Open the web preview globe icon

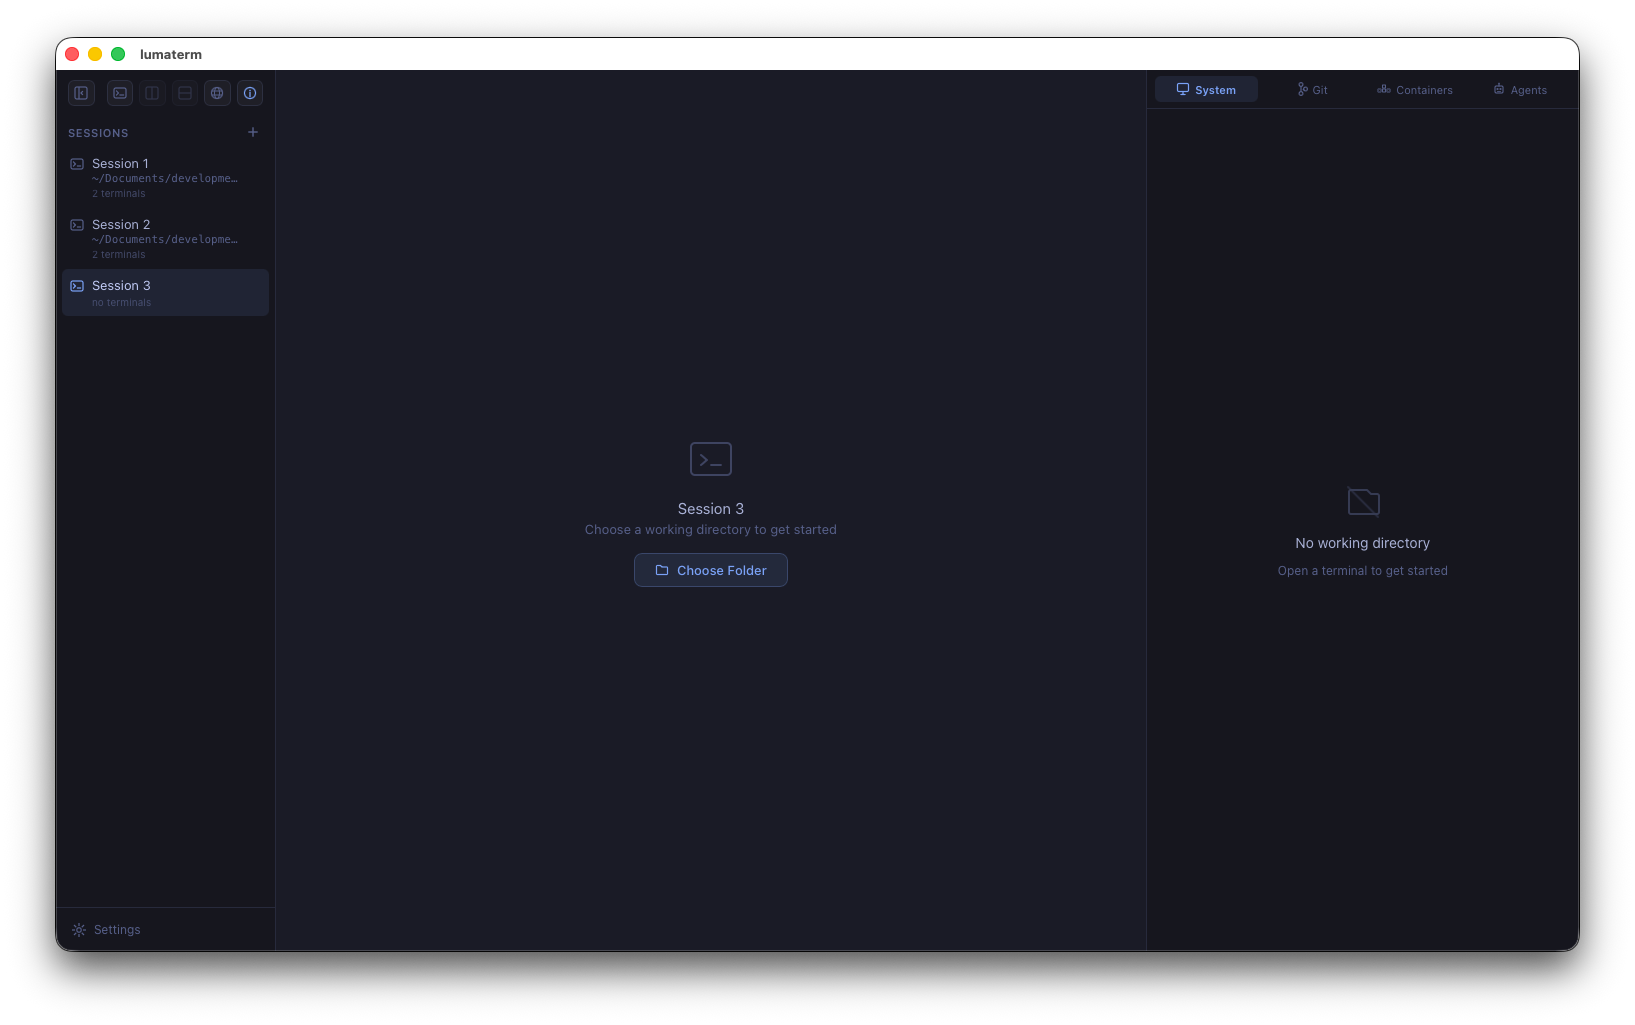[x=217, y=92]
